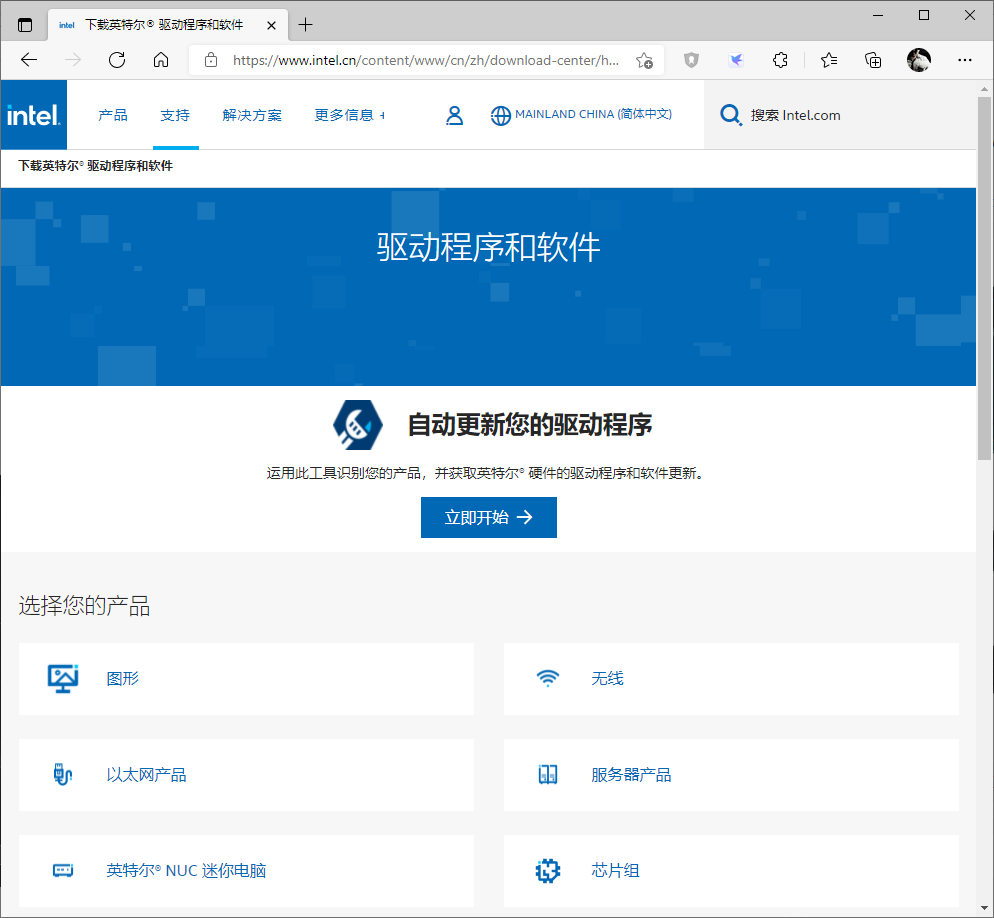Open the 支持 menu

coord(175,115)
